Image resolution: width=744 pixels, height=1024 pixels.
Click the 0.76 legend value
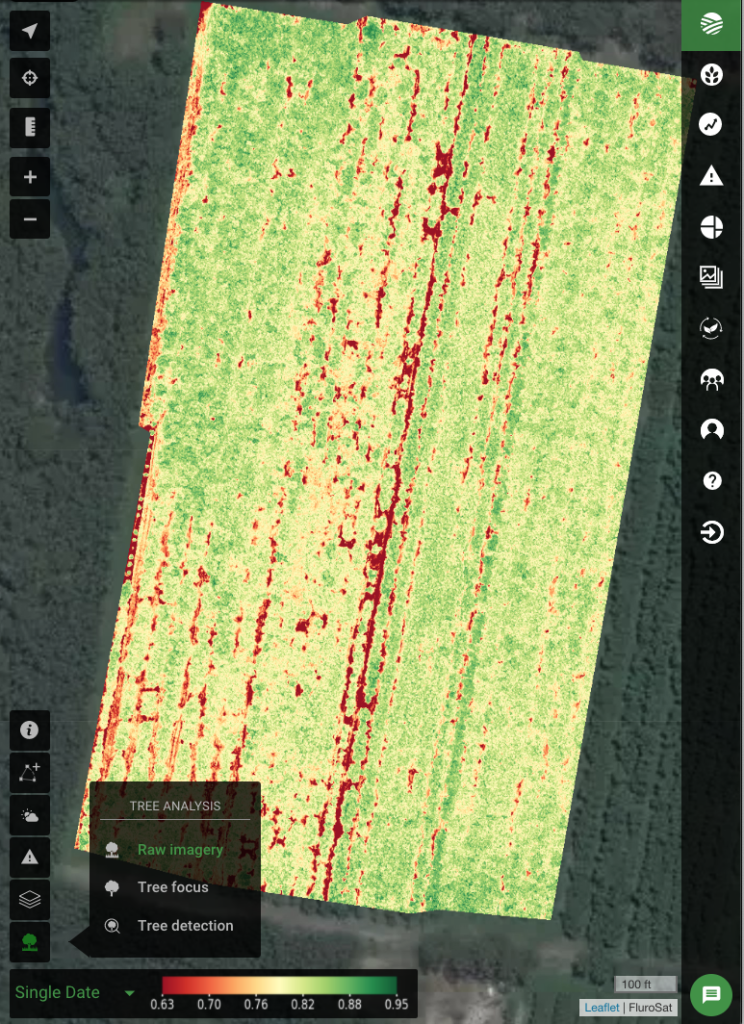click(x=256, y=1004)
